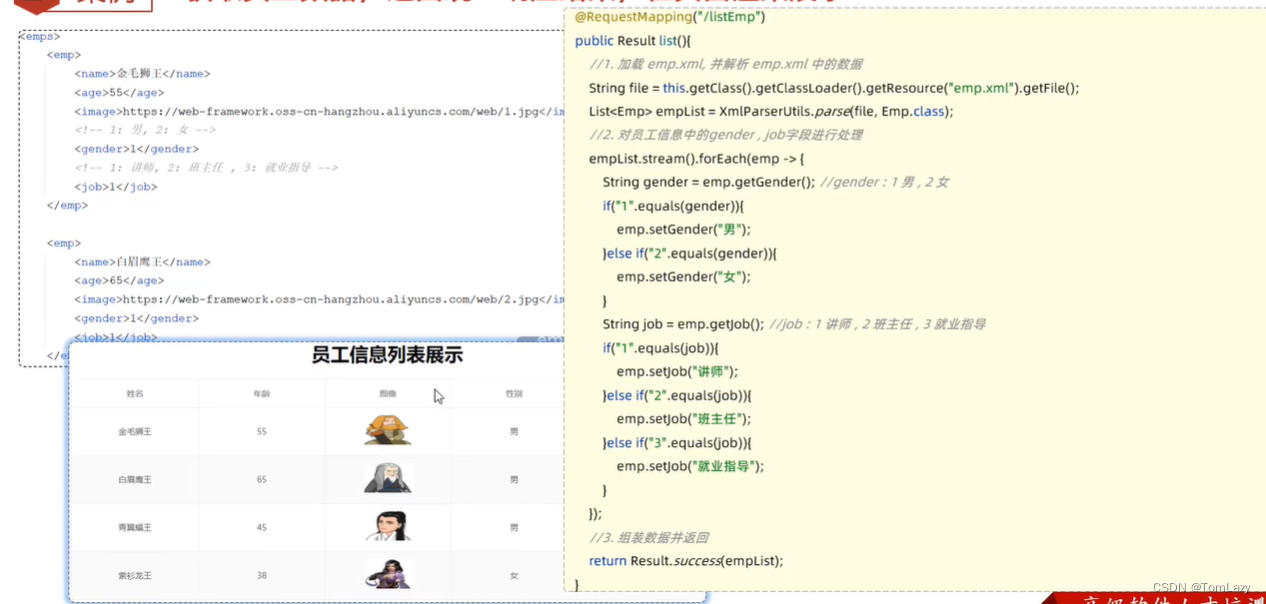This screenshot has width=1266, height=604.
Task: Click the <emps> root tag in the XML
Action: pyautogui.click(x=40, y=37)
